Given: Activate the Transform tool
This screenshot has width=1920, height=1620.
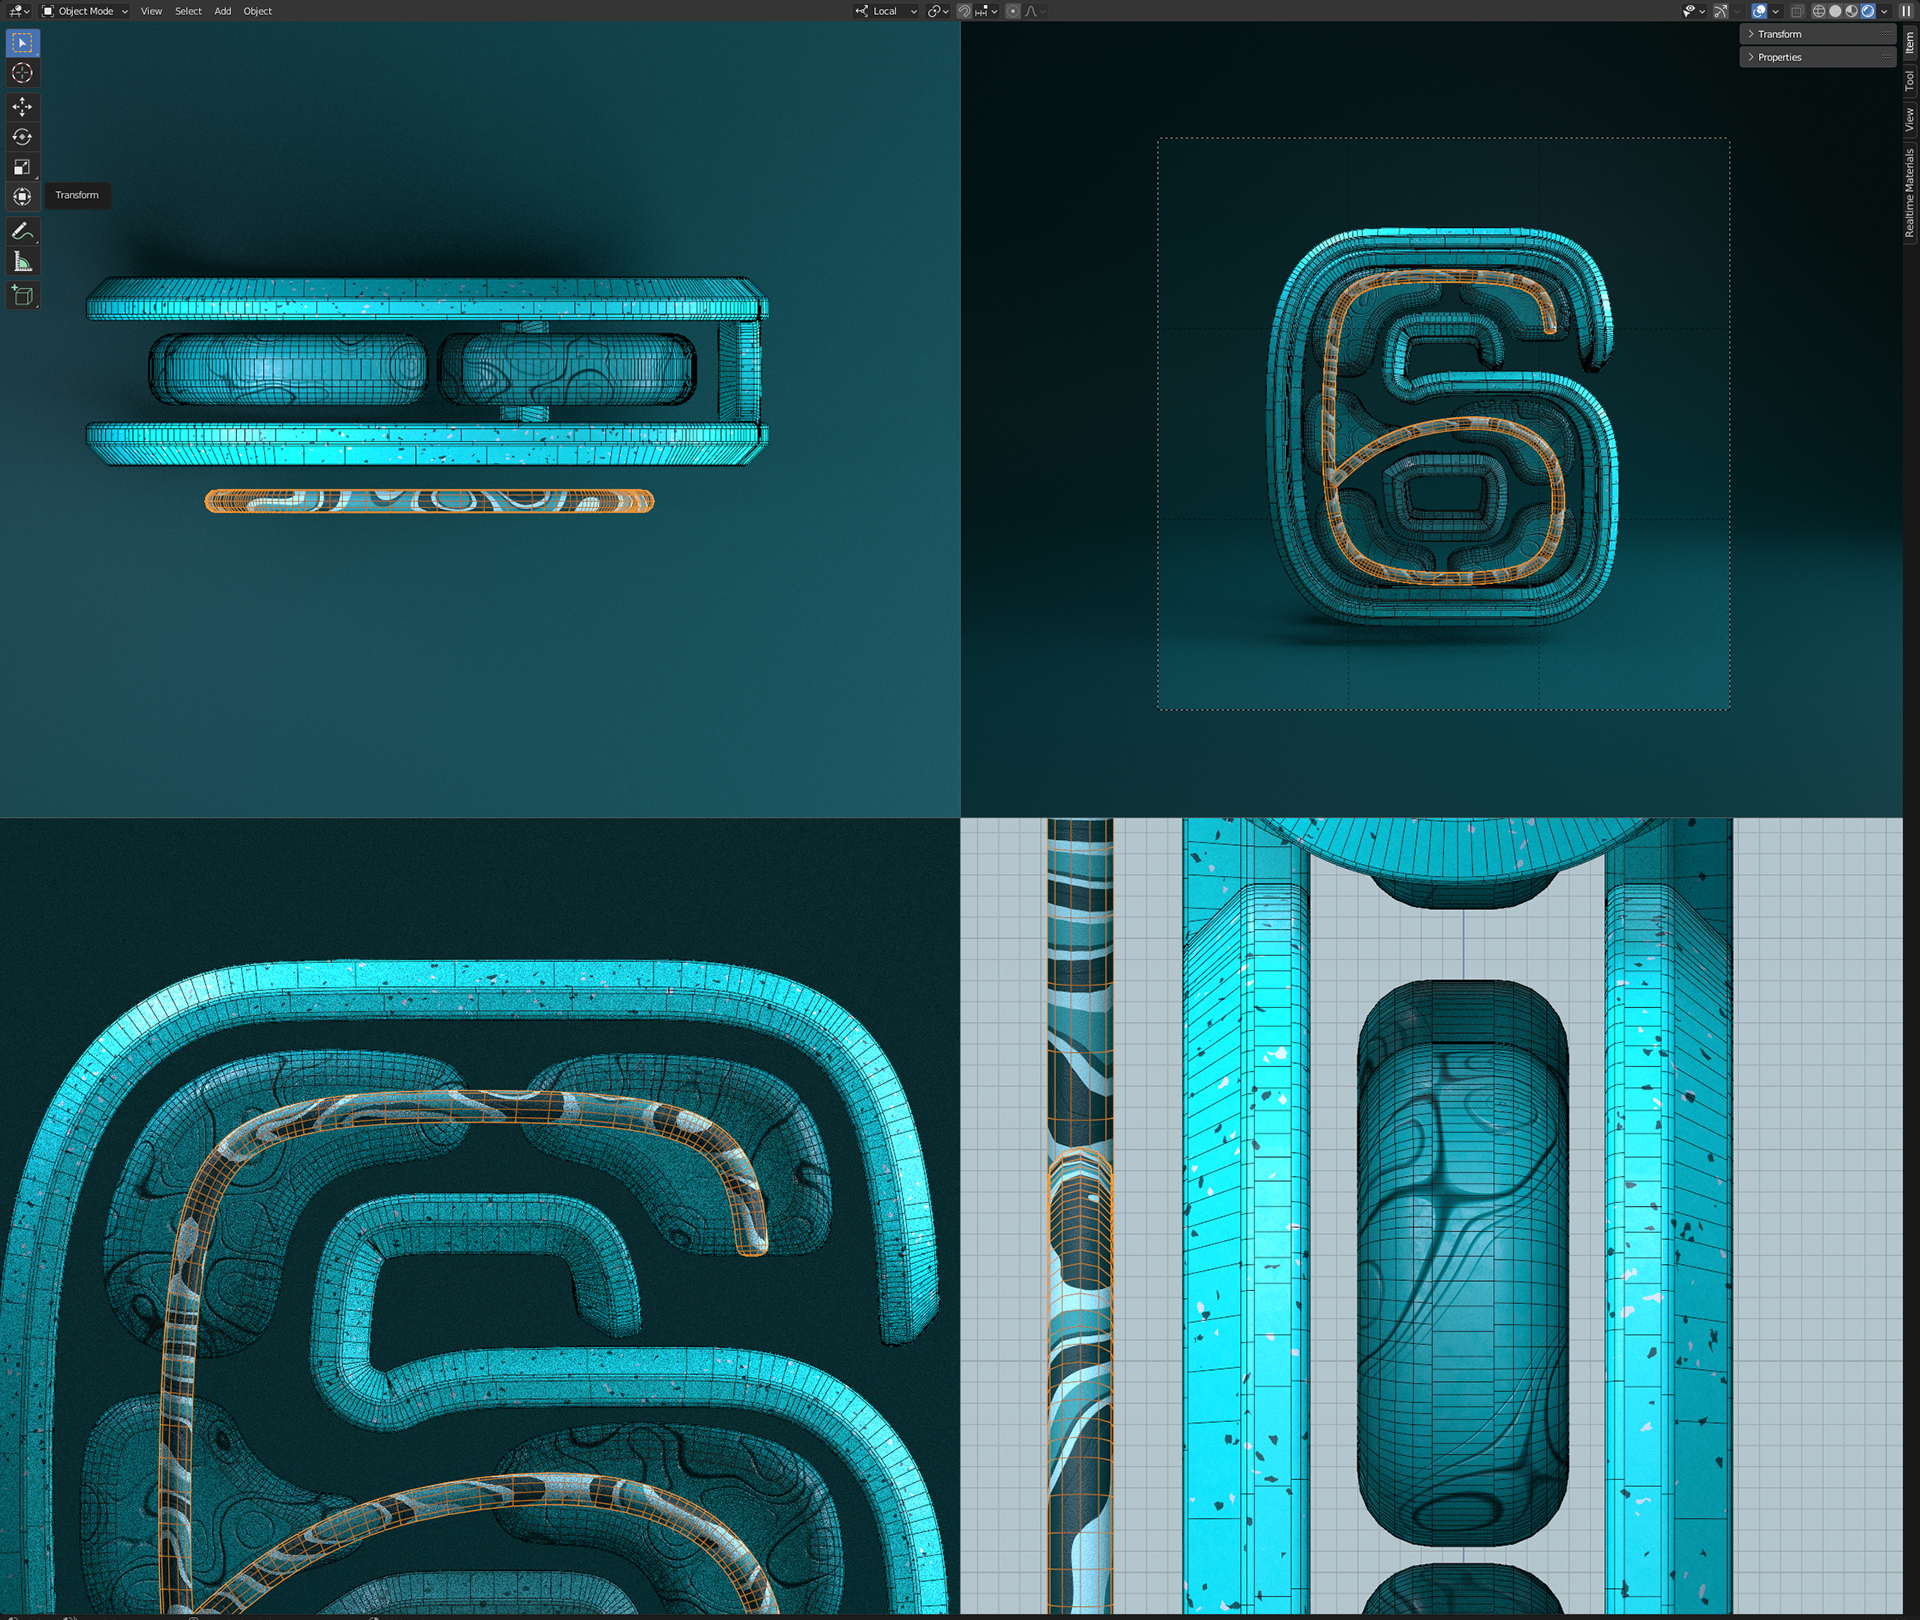Looking at the screenshot, I should pos(22,197).
